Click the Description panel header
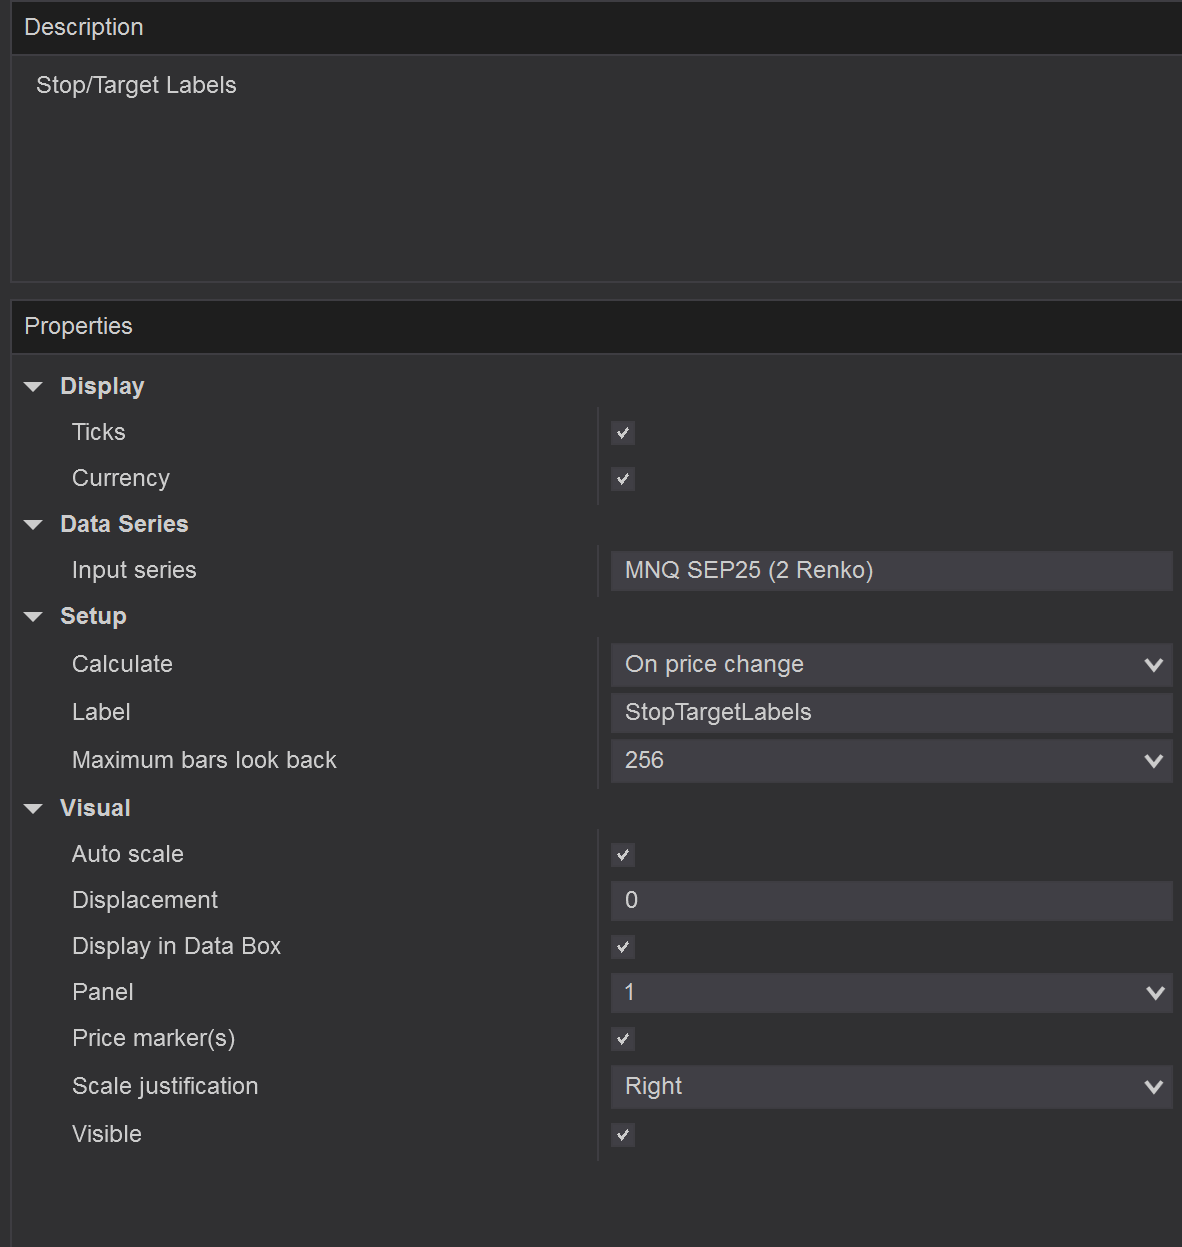Viewport: 1182px width, 1247px height. (84, 28)
